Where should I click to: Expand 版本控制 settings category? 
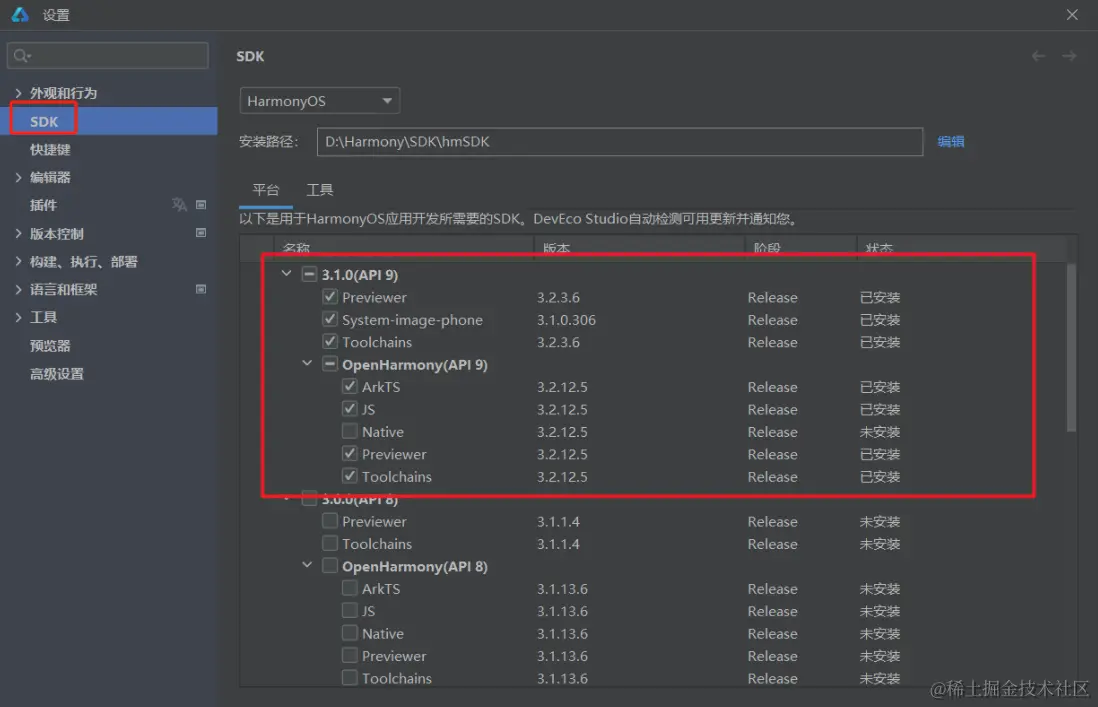click(x=19, y=233)
